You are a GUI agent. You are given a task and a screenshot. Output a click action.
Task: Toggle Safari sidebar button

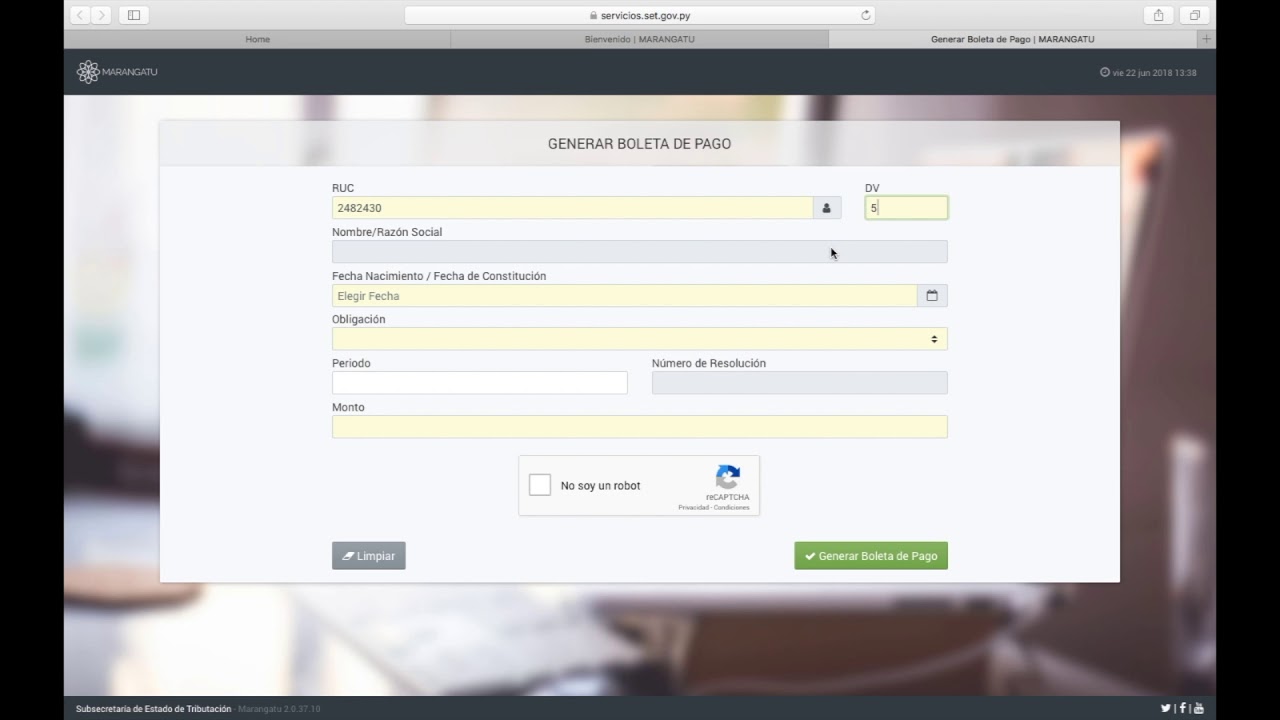point(134,15)
